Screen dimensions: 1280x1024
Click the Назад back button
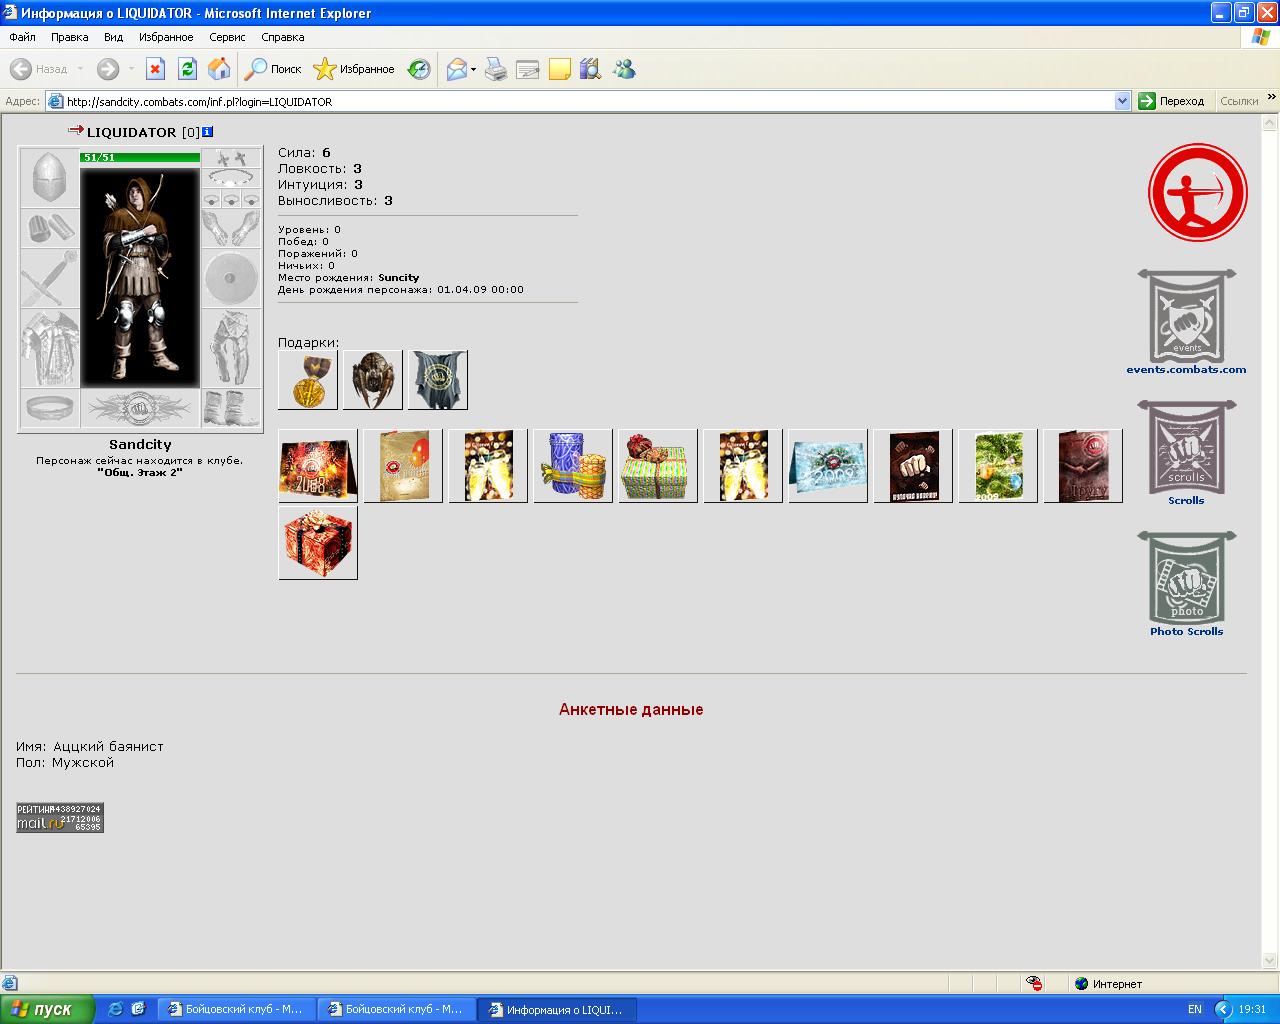click(39, 69)
